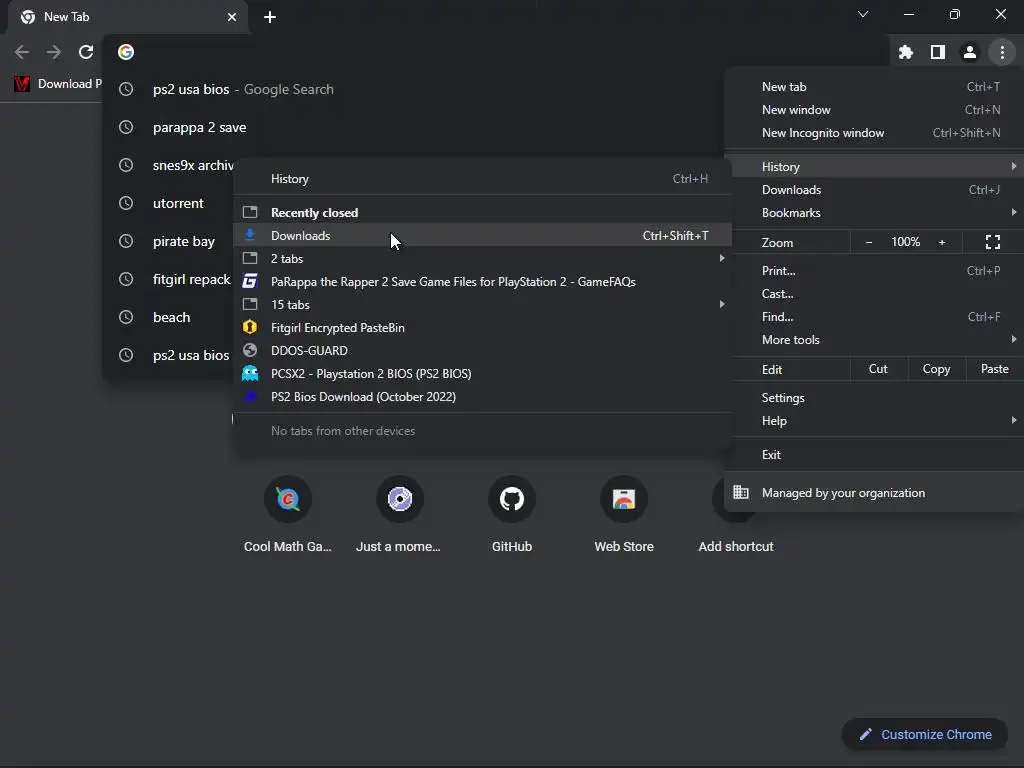Select fitgirl repack suggestion
This screenshot has height=768, width=1024.
pyautogui.click(x=169, y=279)
